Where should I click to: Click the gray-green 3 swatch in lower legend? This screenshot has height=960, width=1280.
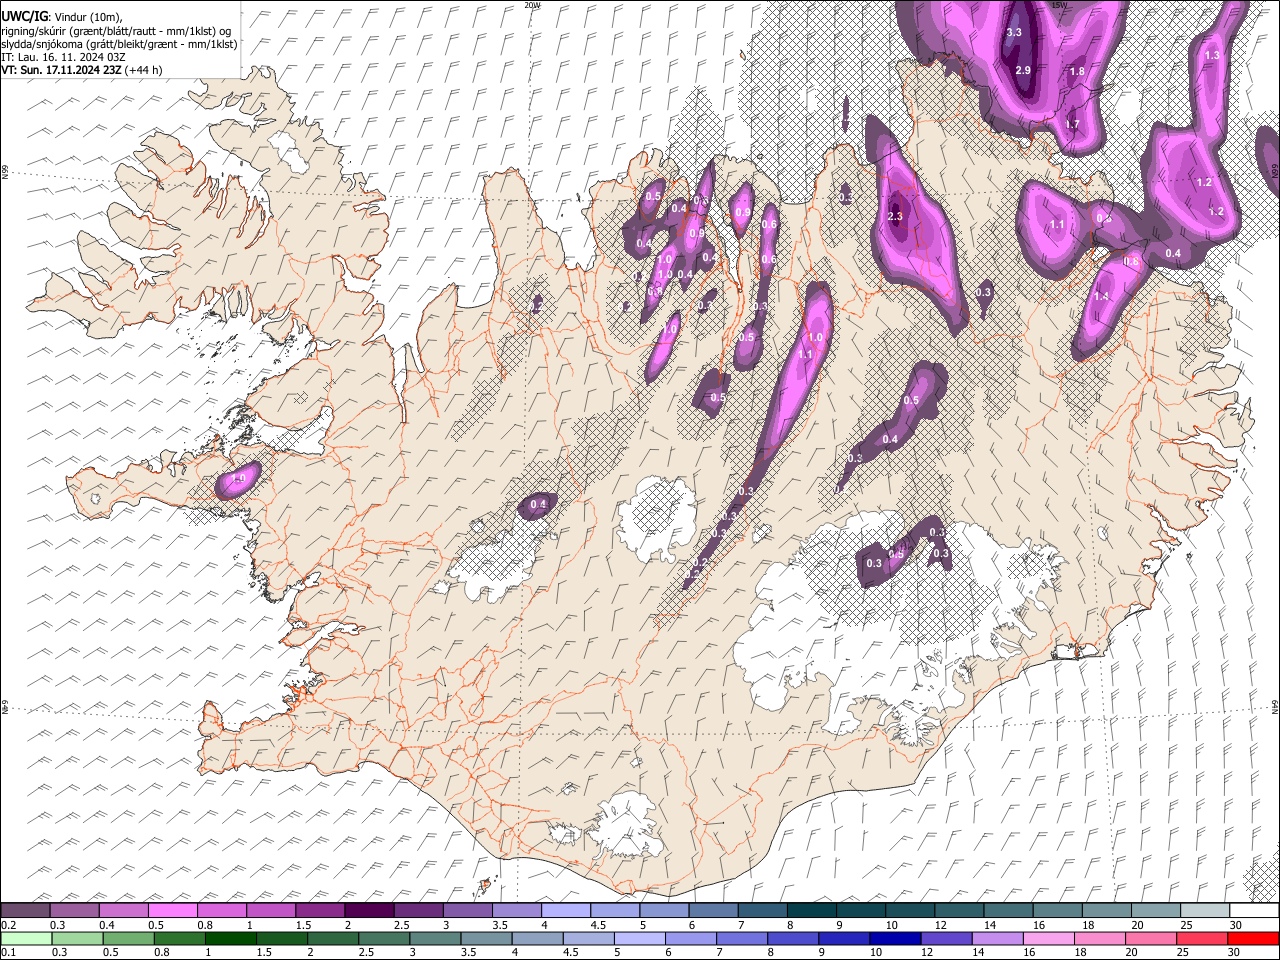pos(435,938)
